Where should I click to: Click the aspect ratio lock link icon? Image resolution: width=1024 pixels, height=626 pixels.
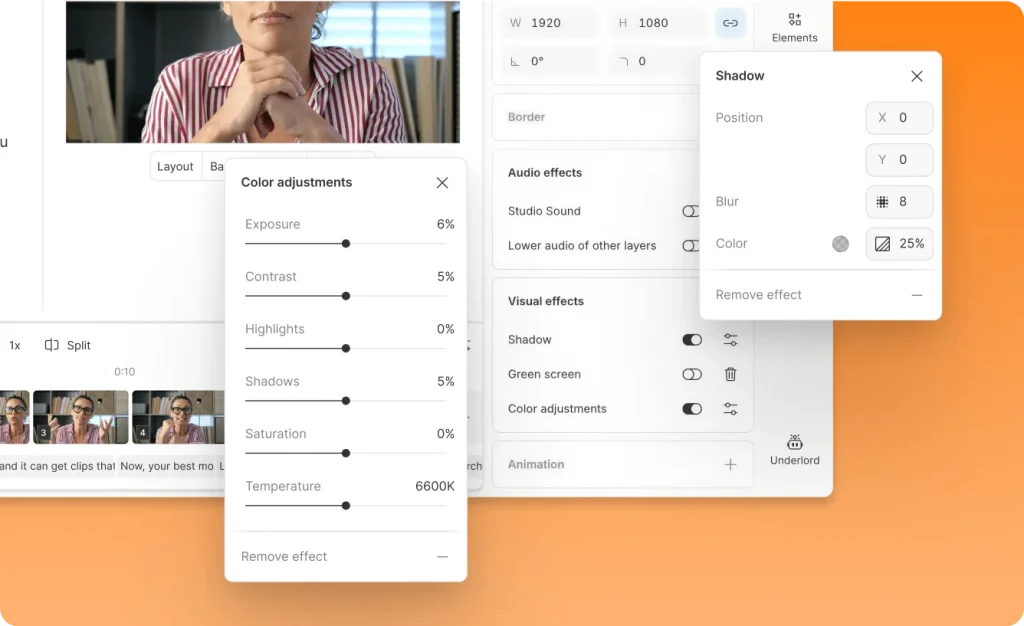(x=730, y=23)
